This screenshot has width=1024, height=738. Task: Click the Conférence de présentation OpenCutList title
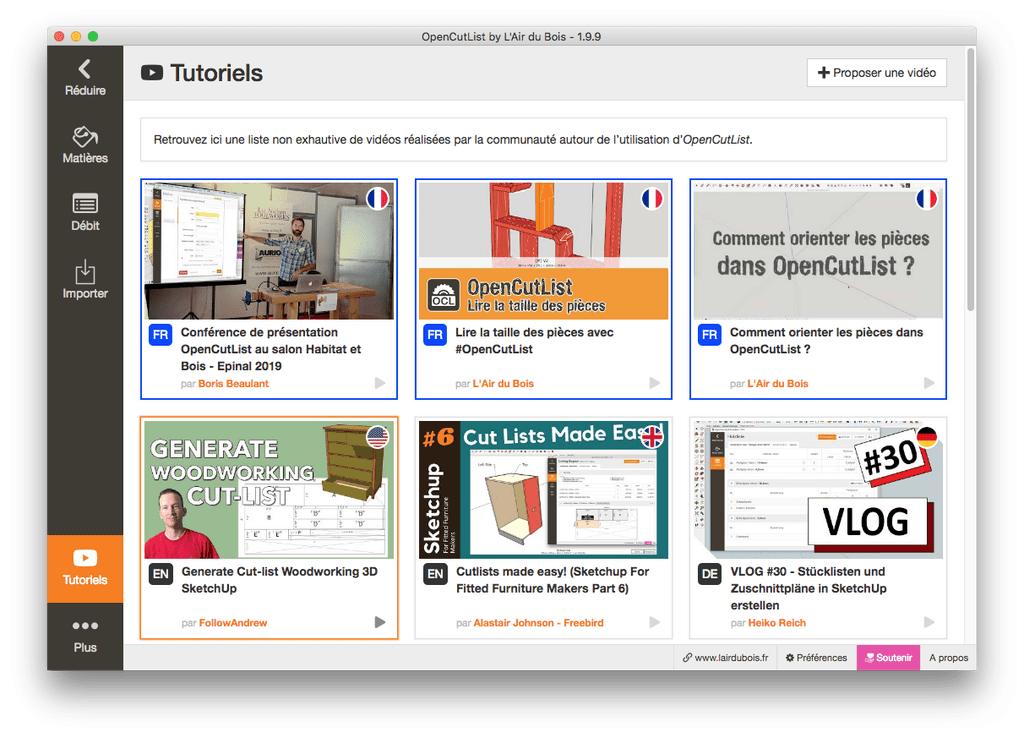[271, 349]
